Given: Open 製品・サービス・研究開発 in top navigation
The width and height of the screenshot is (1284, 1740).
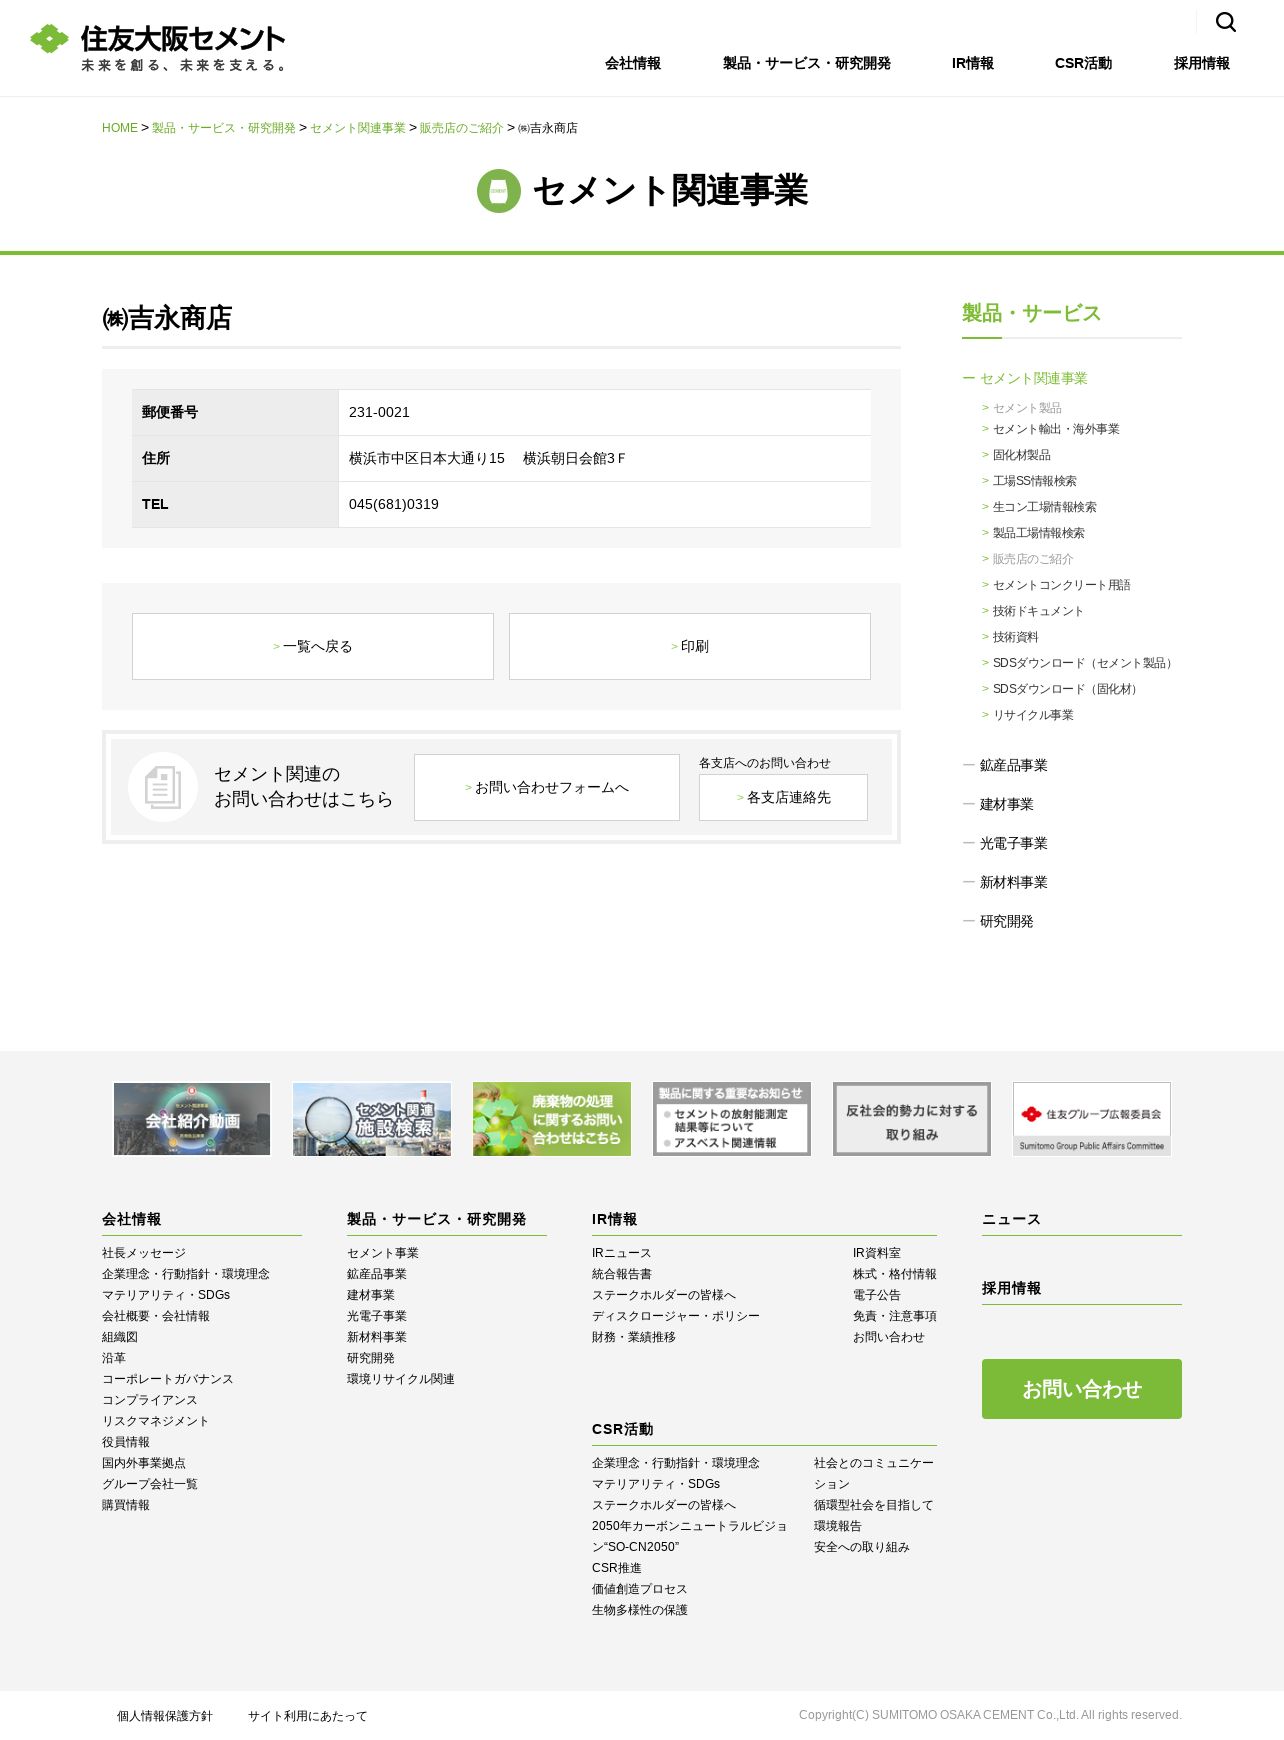Looking at the screenshot, I should tap(807, 63).
